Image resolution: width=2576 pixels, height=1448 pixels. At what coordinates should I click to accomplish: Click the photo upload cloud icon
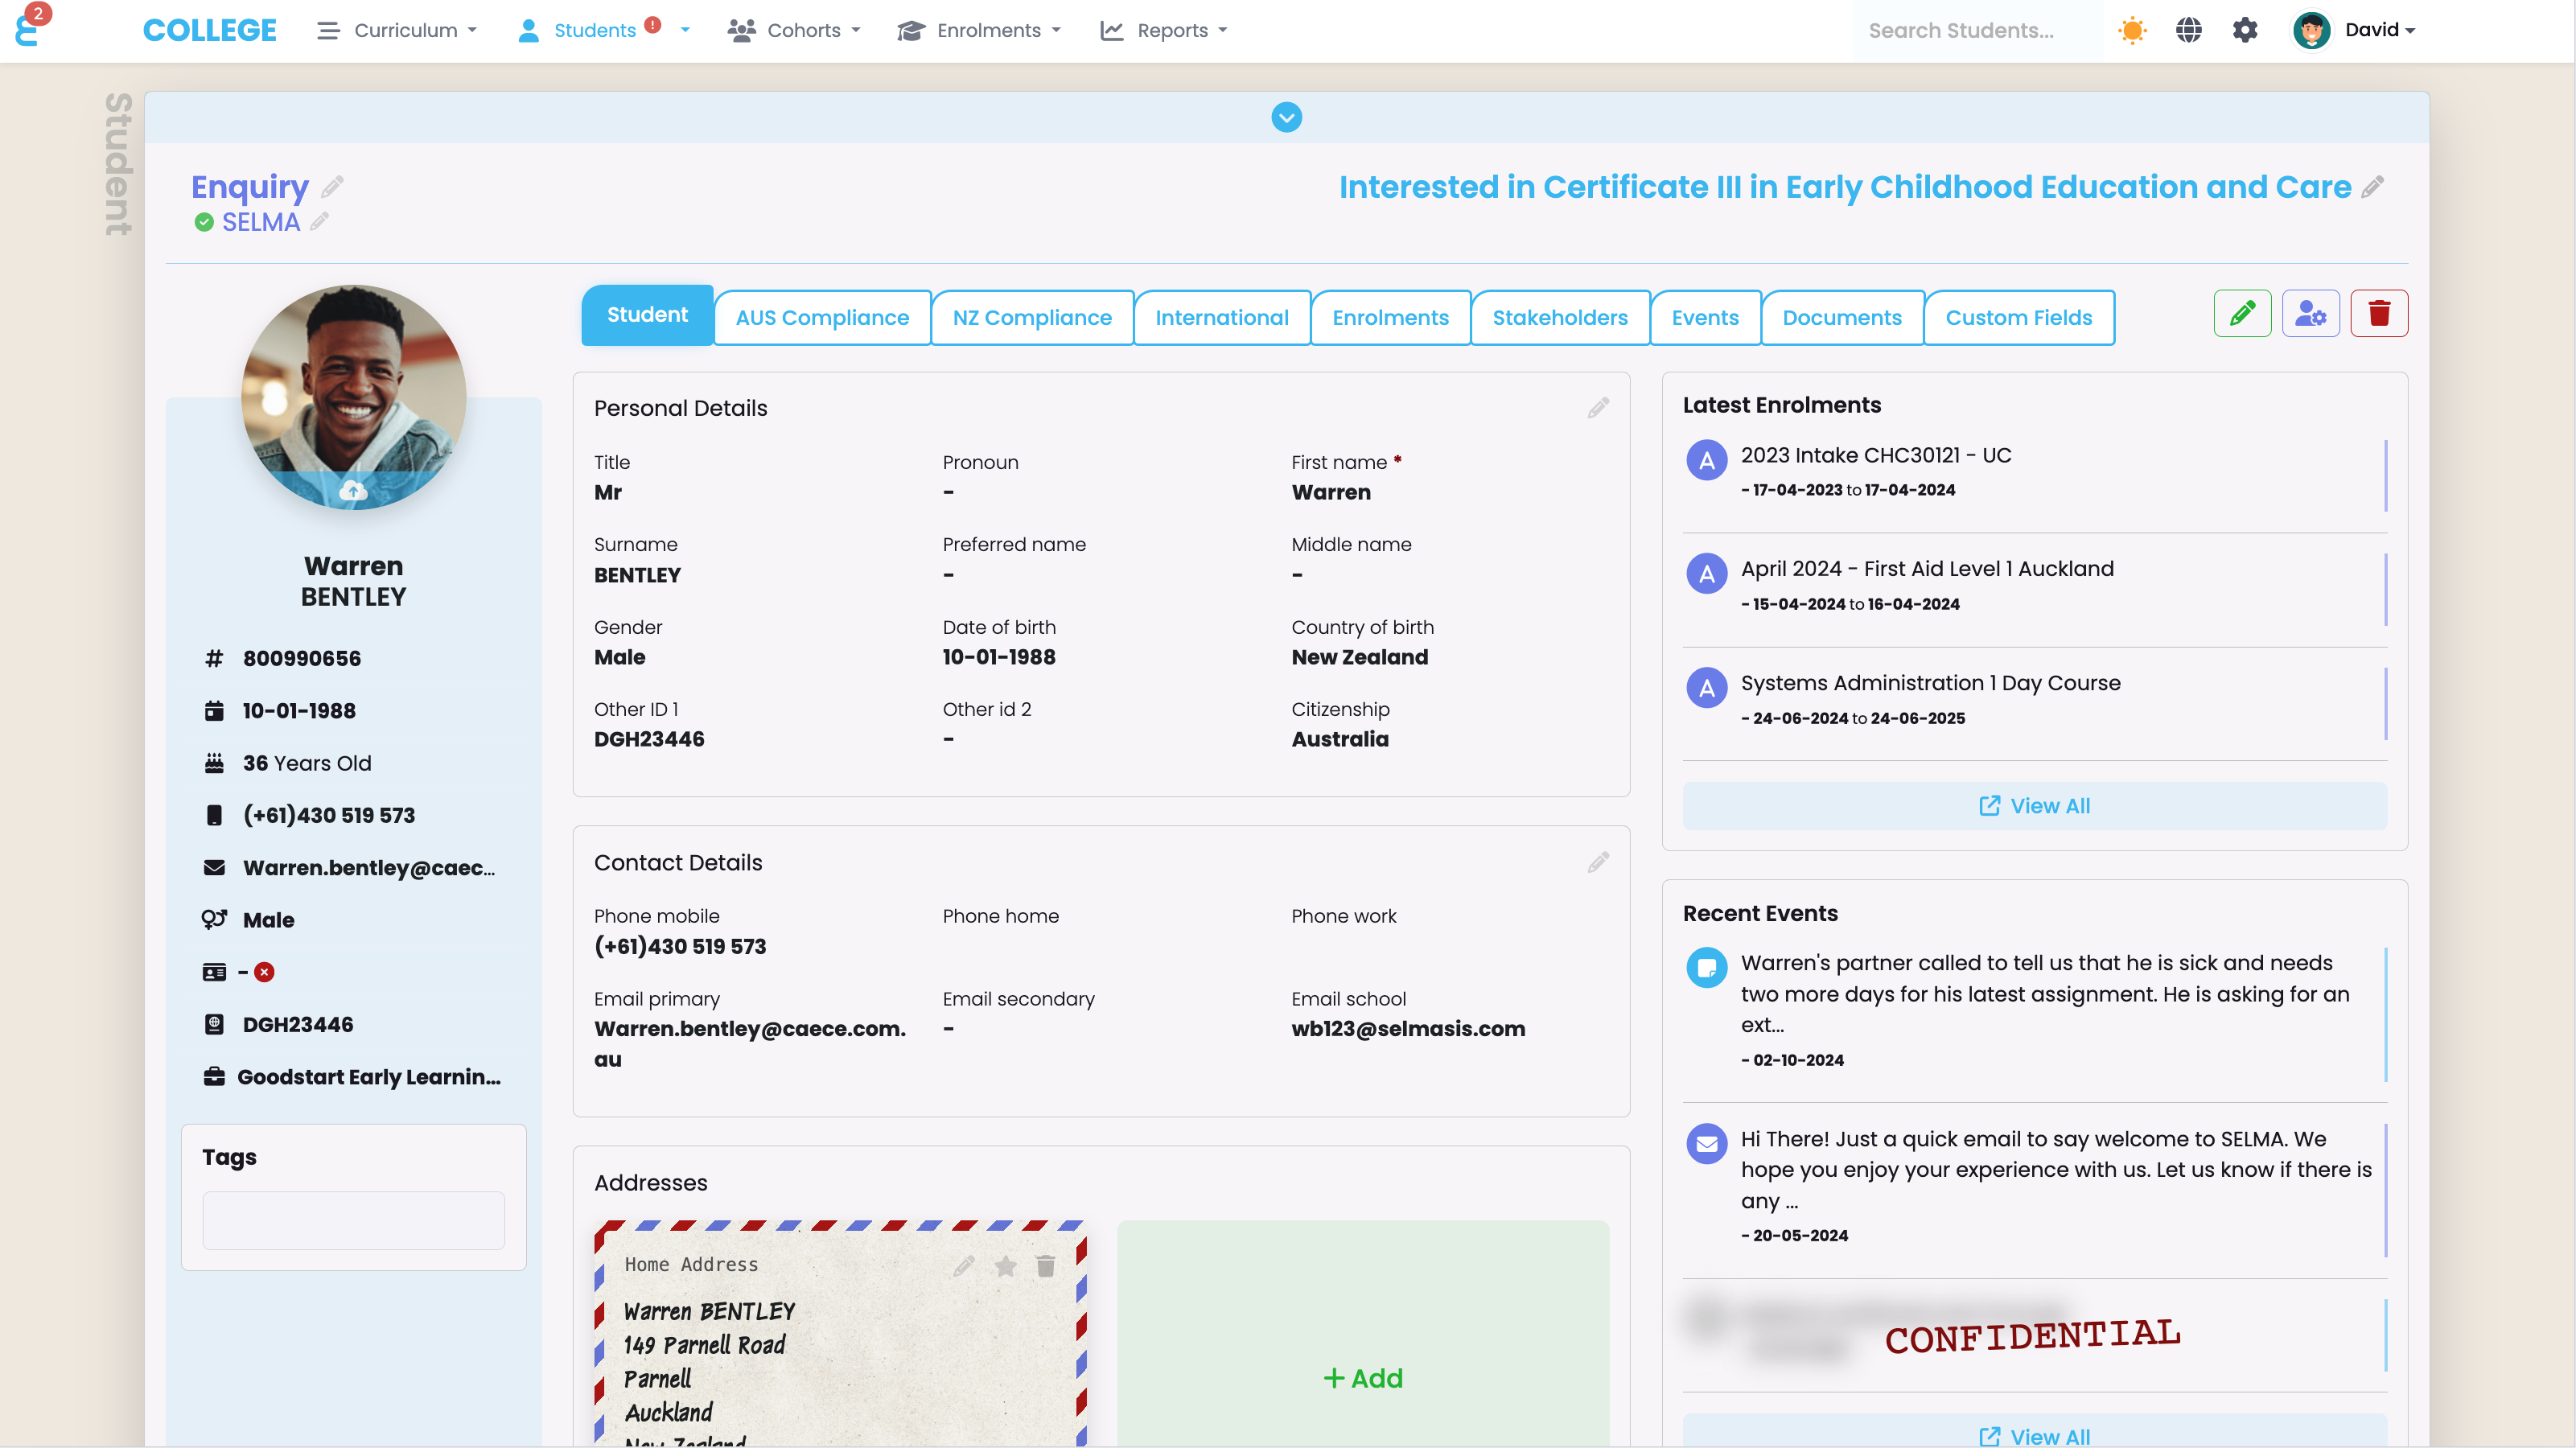tap(353, 490)
